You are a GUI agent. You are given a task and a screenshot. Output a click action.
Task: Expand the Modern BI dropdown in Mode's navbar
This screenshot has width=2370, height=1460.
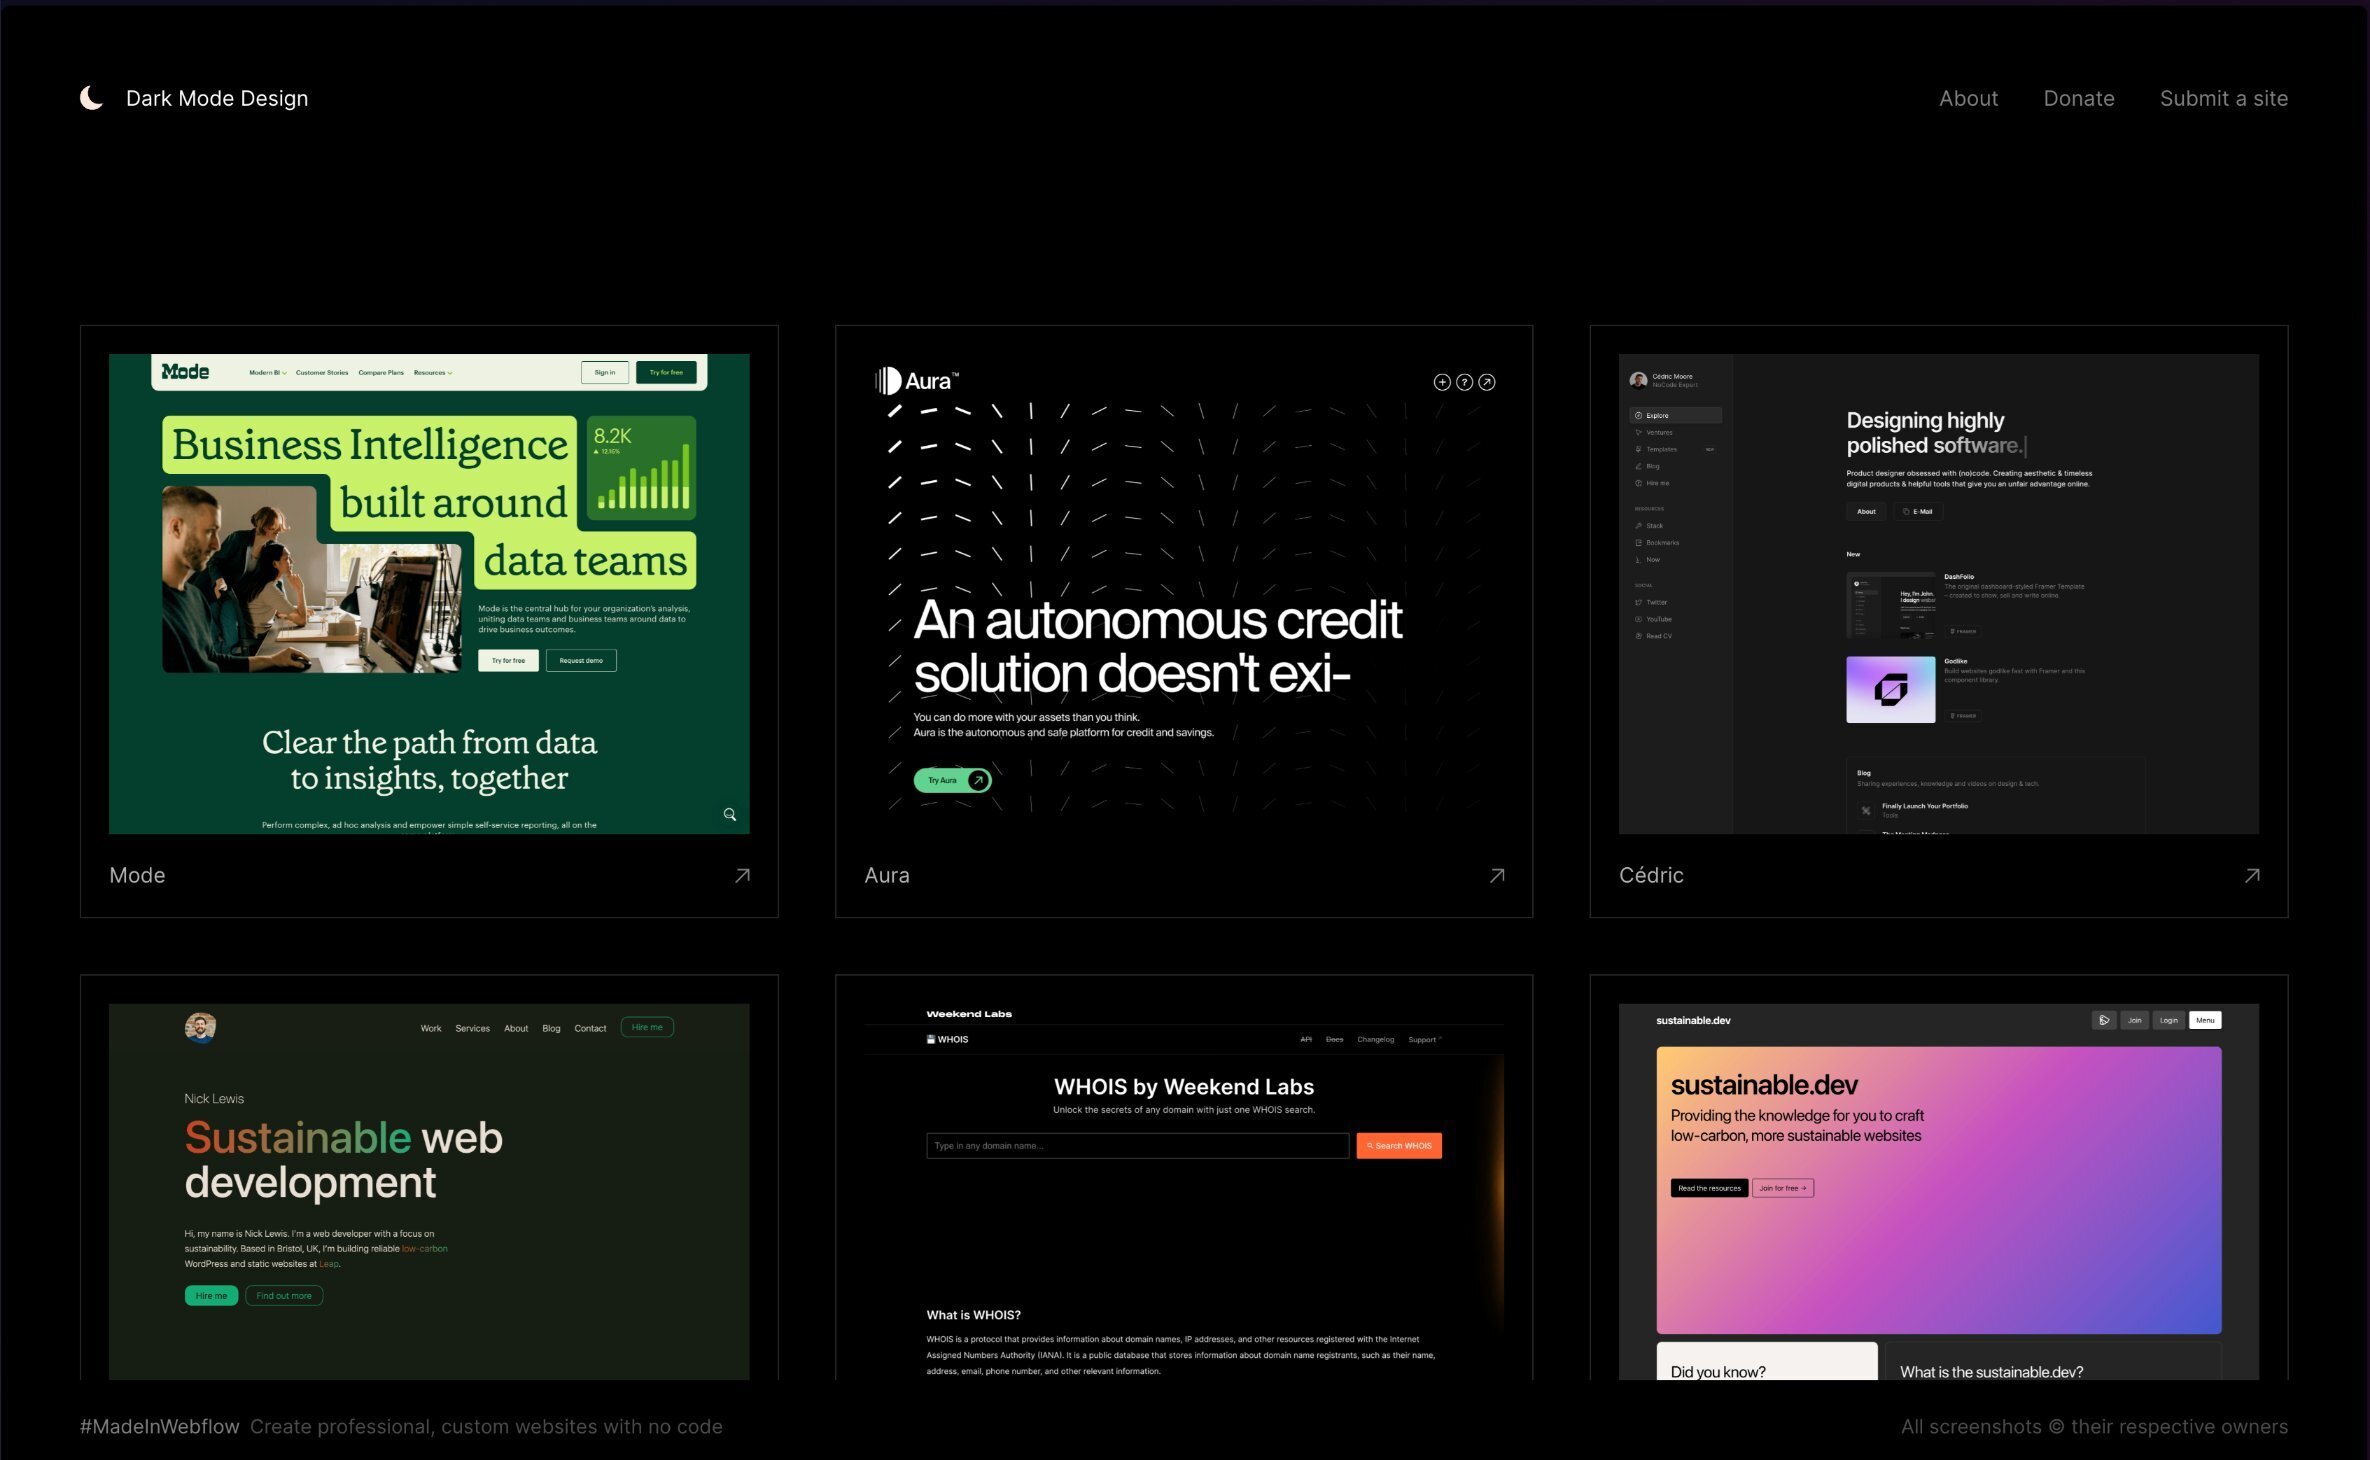point(265,372)
